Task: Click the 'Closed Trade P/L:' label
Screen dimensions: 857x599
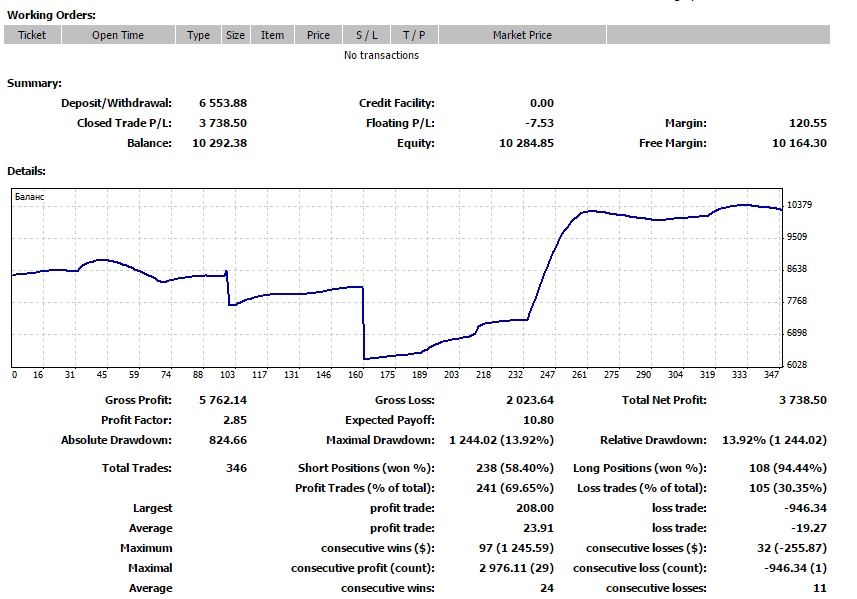Action: (124, 123)
